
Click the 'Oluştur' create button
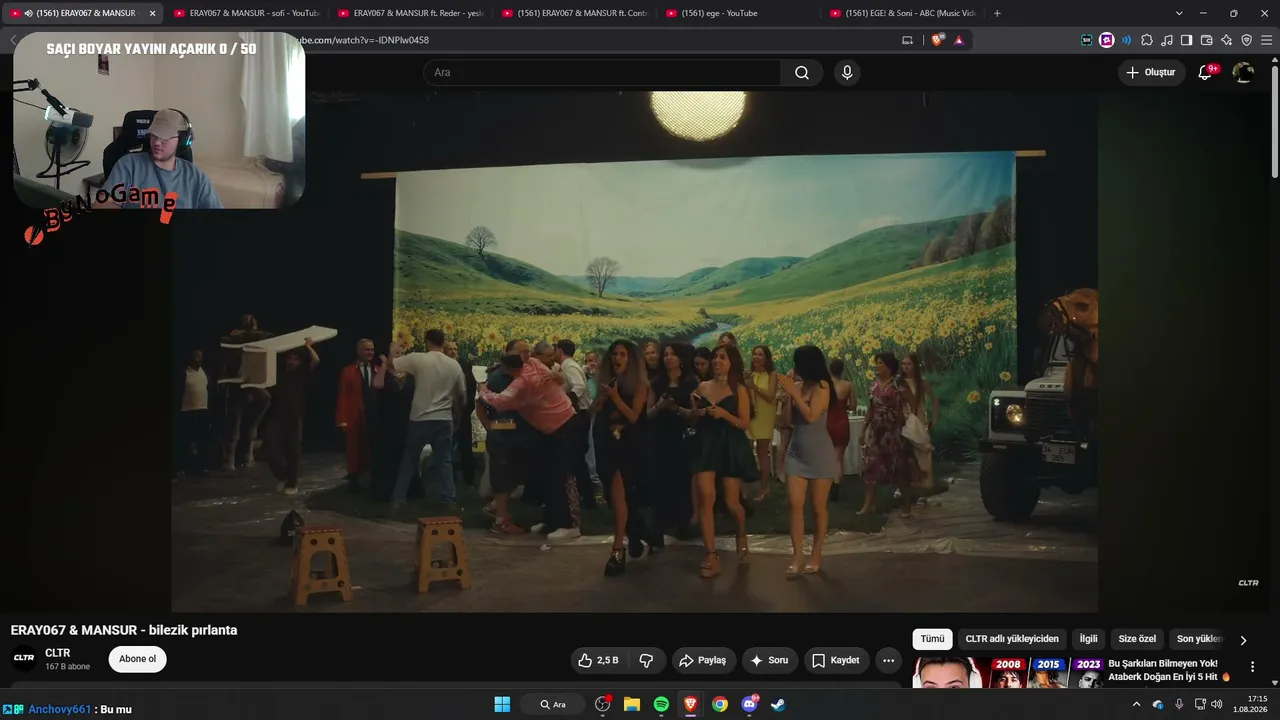(x=1151, y=72)
